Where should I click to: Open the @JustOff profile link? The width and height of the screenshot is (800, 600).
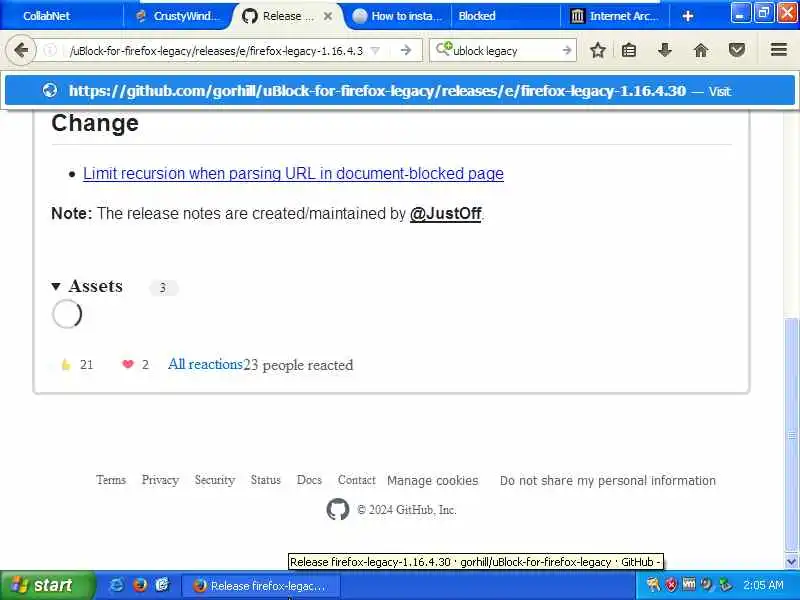click(x=445, y=213)
